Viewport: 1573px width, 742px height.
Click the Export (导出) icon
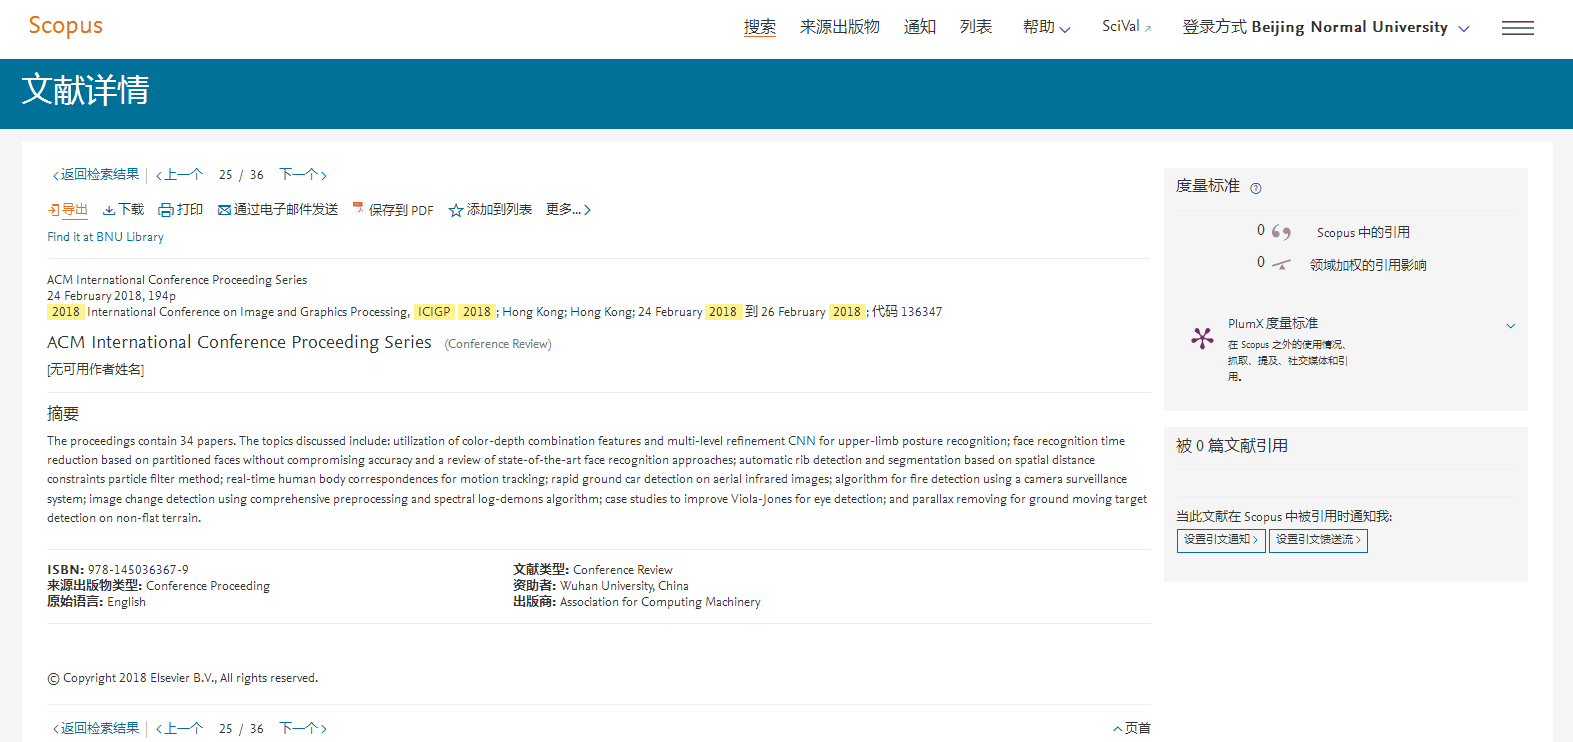click(x=54, y=210)
